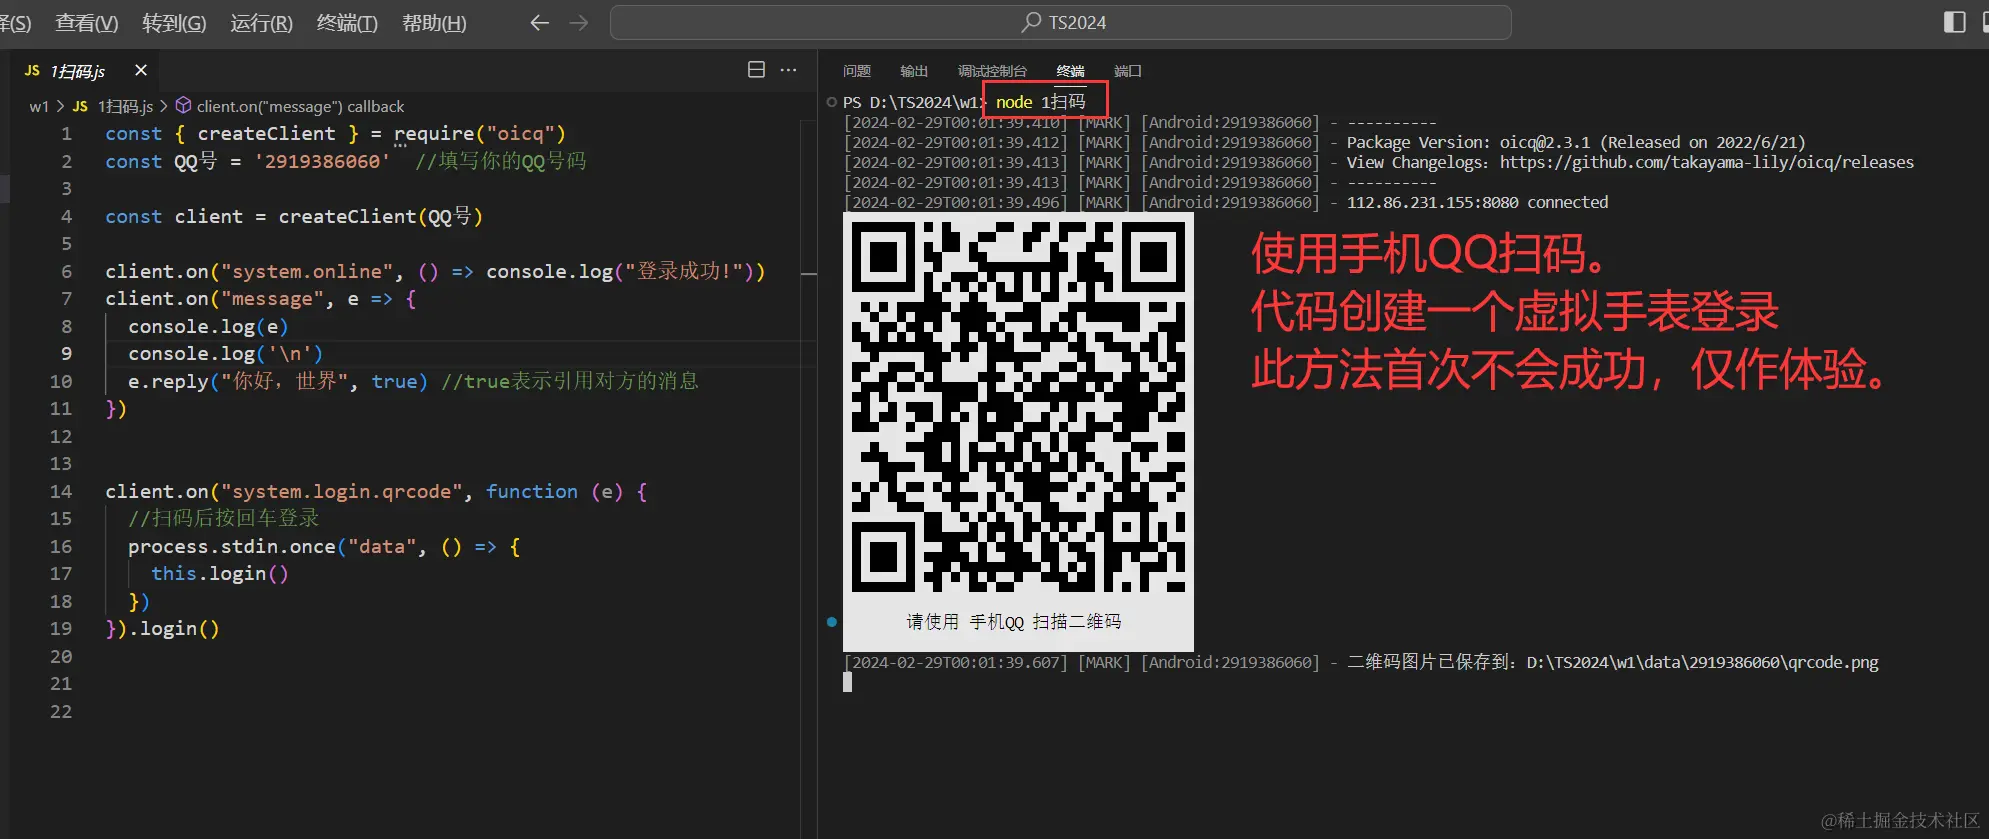The image size is (1989, 839).
Task: Click the console.log(e) statement
Action: pos(208,326)
